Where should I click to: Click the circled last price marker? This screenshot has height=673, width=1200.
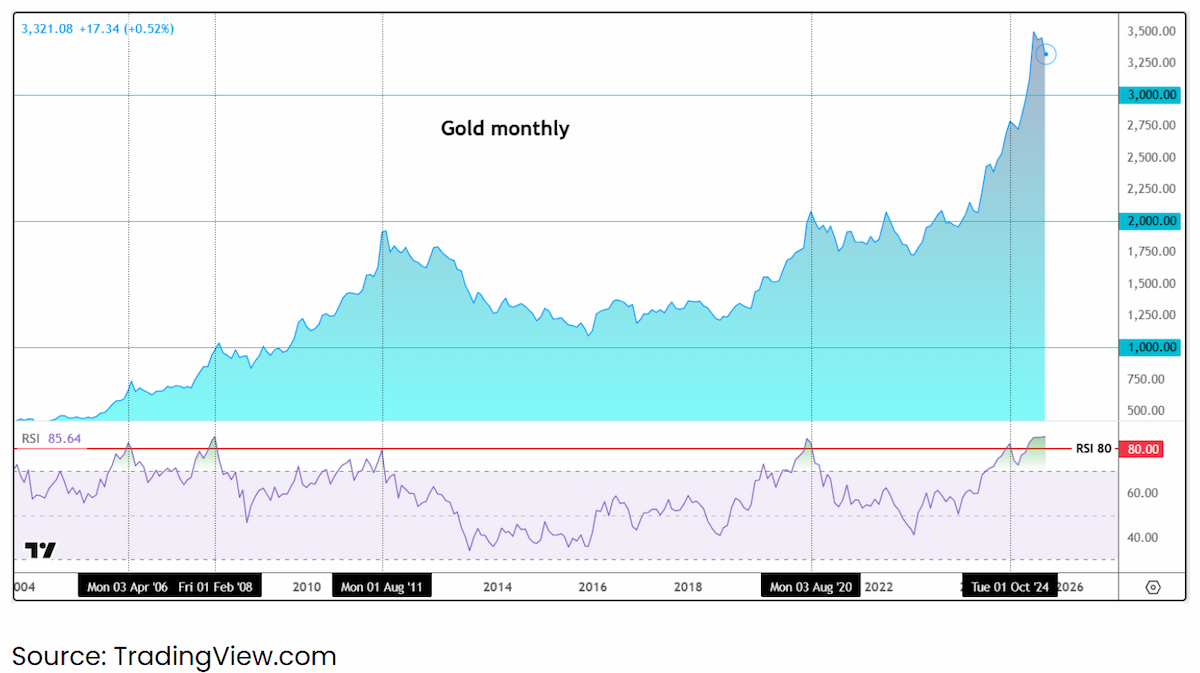[1046, 54]
